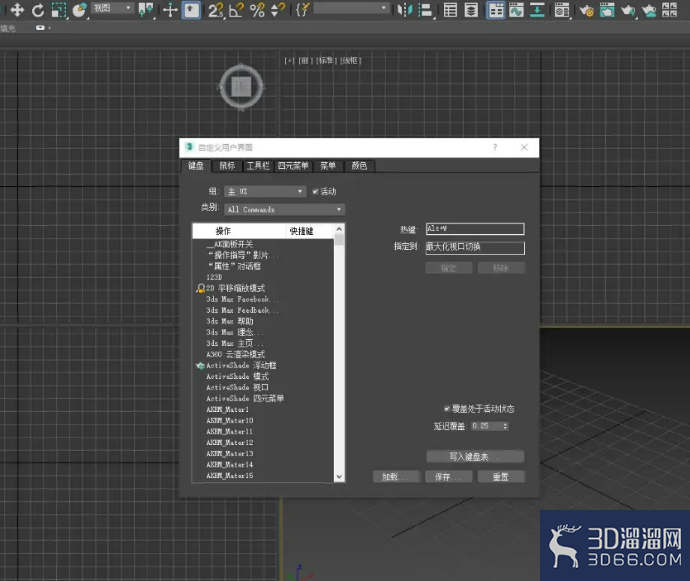Click action list scrollbar up arrow
This screenshot has width=690, height=581.
click(339, 229)
